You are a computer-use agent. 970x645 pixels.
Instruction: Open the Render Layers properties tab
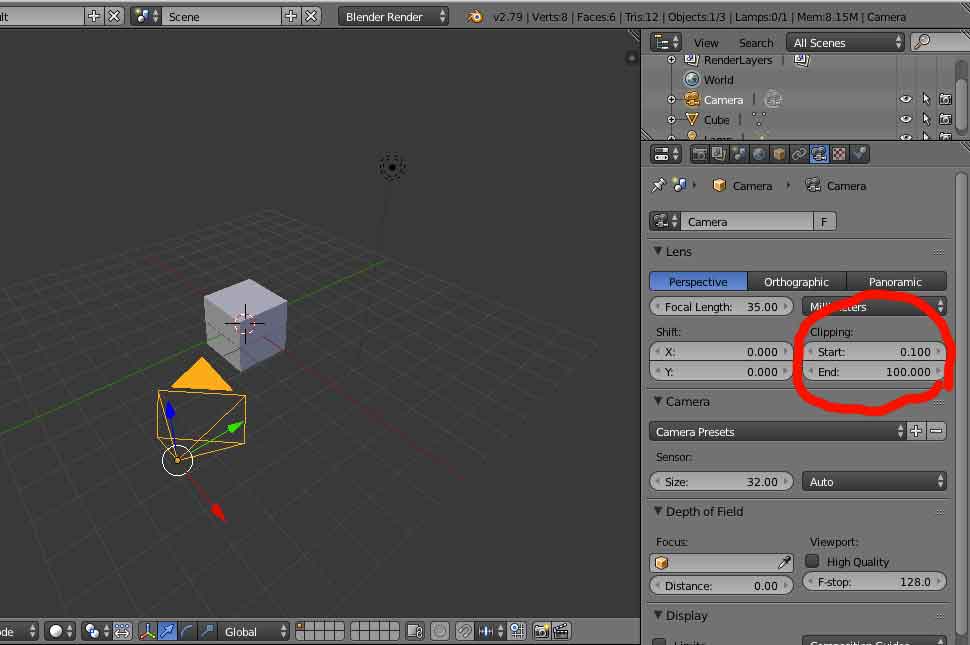[719, 154]
